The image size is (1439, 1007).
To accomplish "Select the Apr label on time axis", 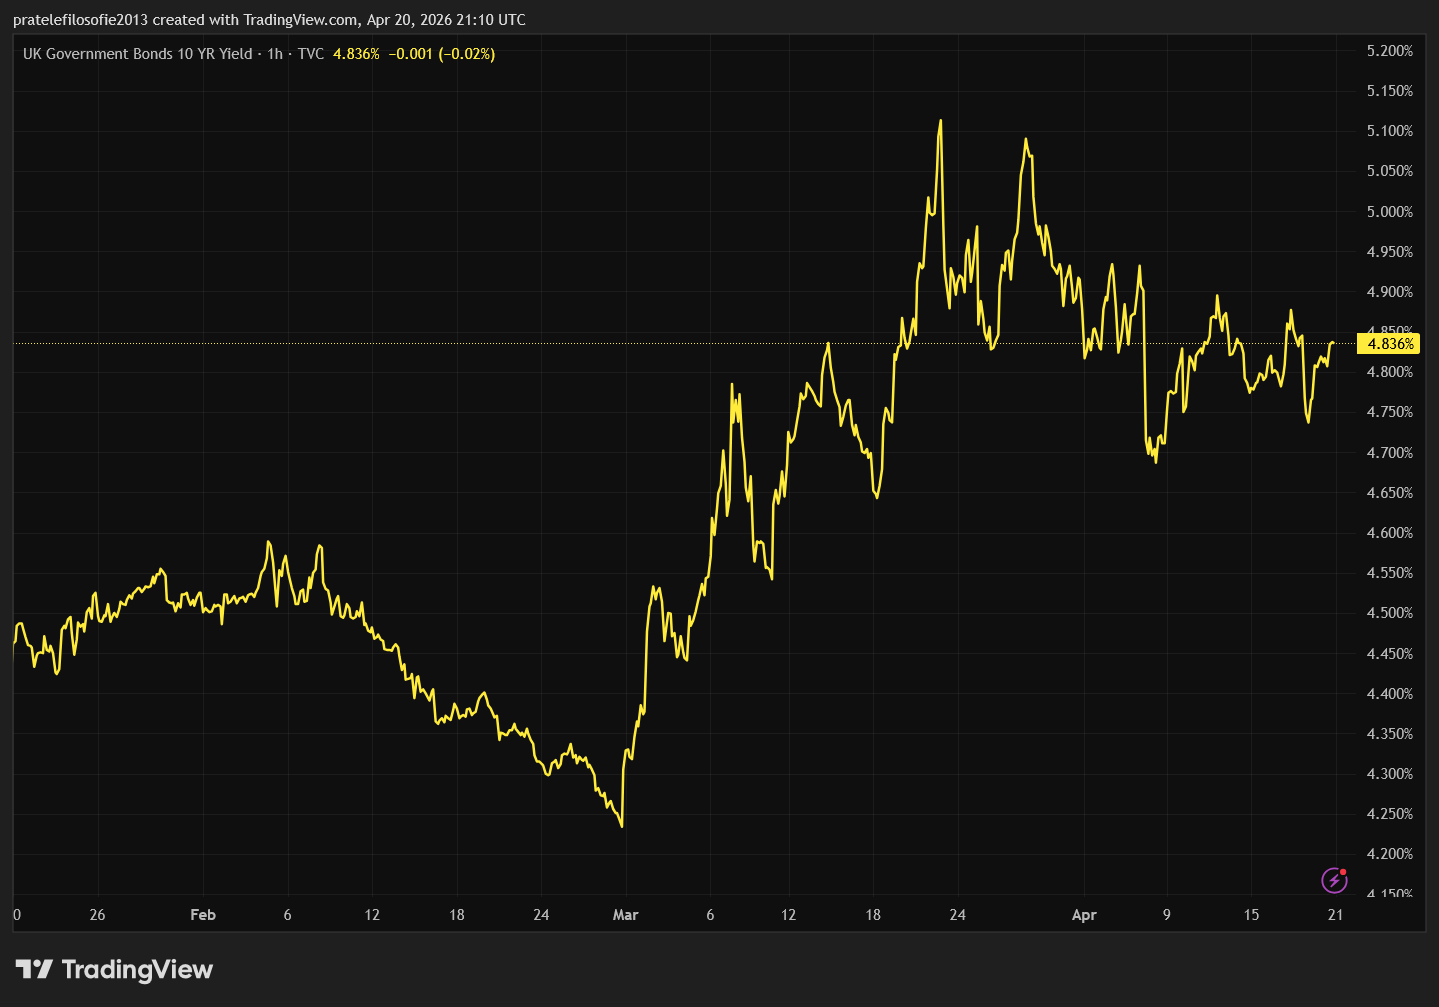I will point(1084,915).
